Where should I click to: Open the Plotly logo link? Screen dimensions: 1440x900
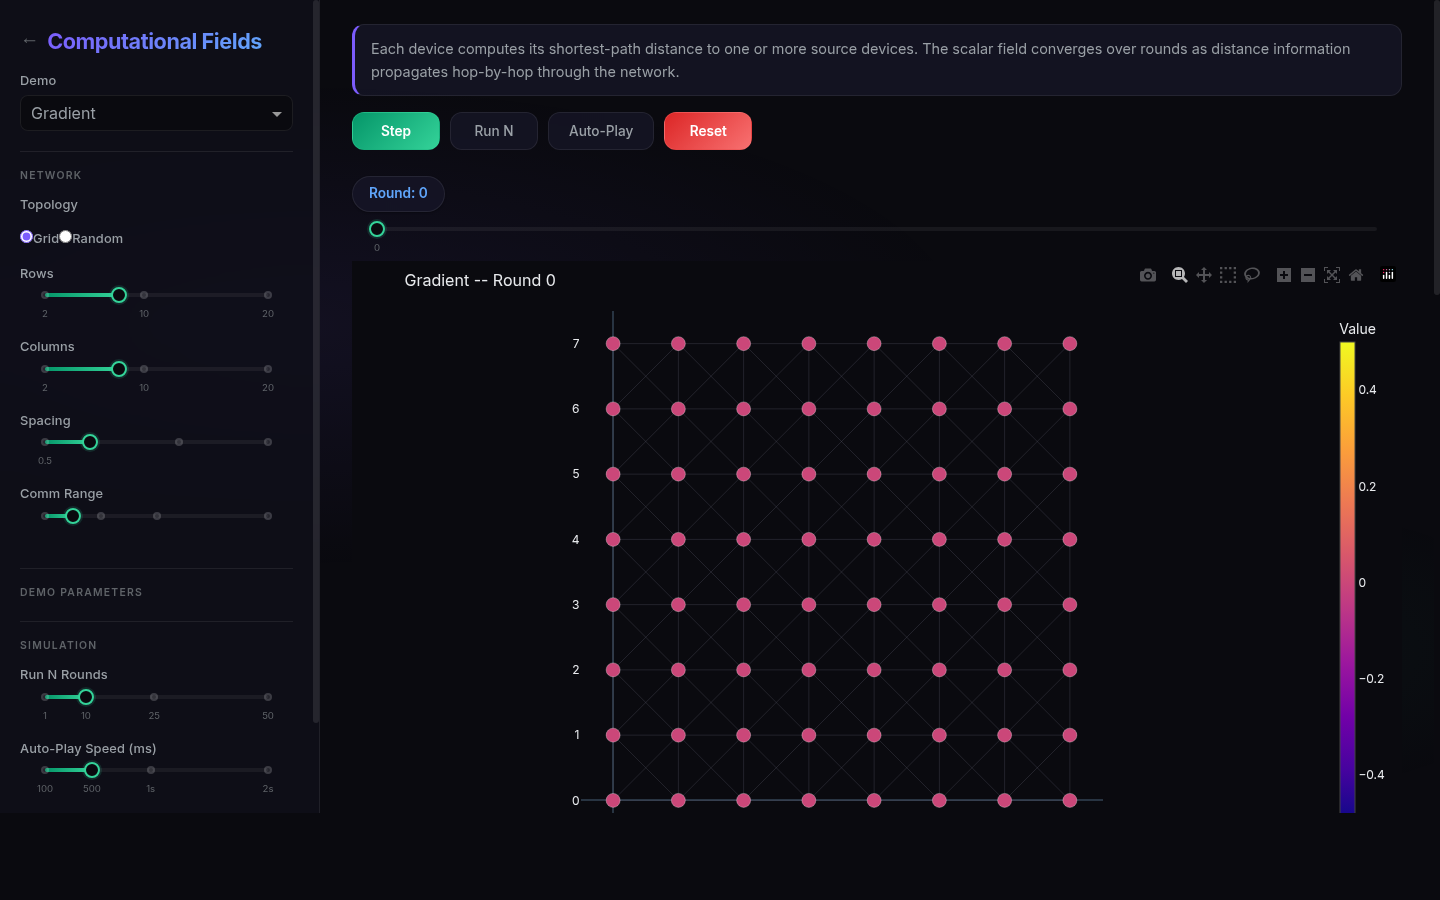click(x=1388, y=275)
